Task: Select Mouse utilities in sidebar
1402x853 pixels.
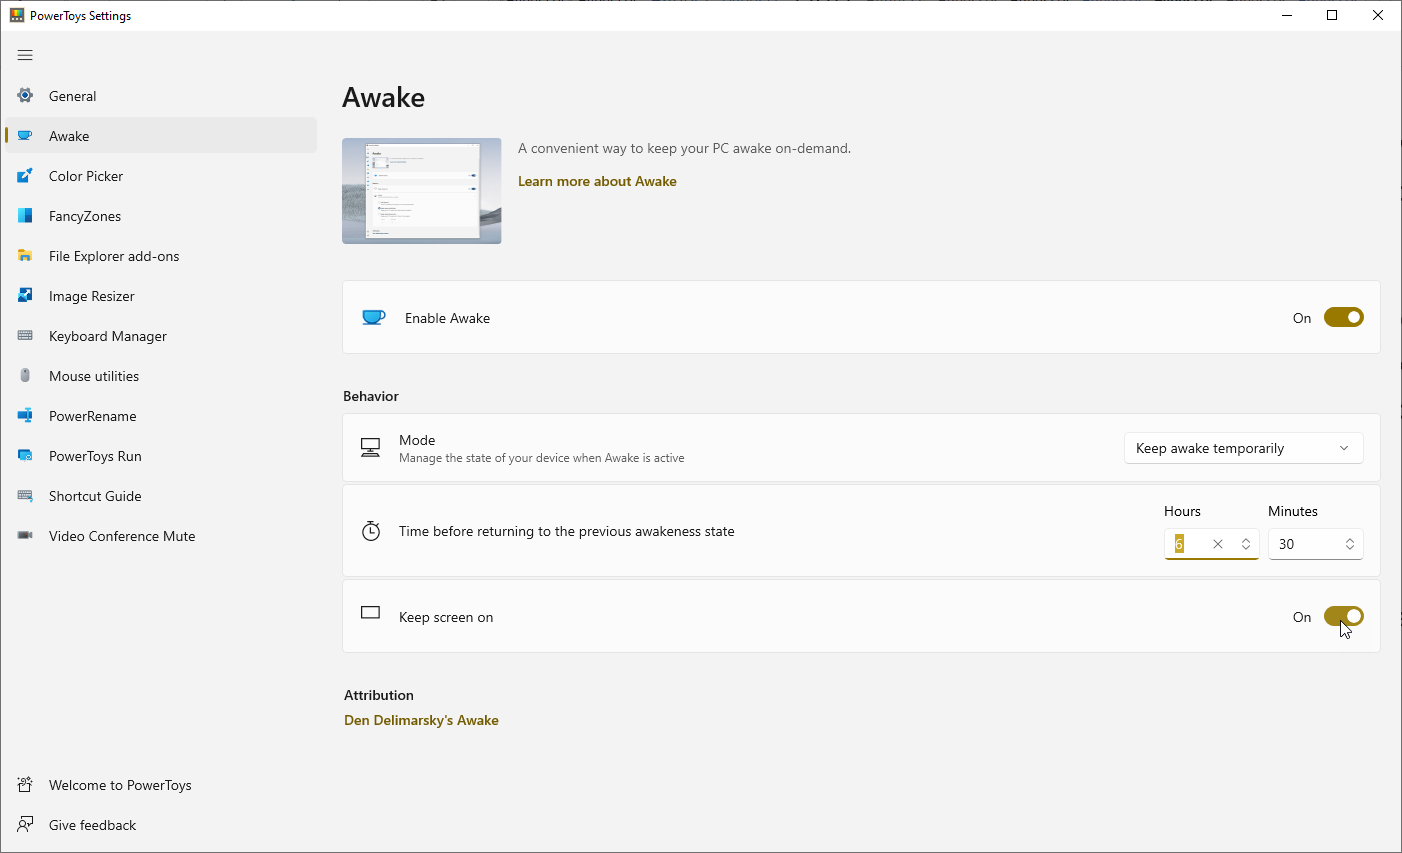Action: (161, 376)
